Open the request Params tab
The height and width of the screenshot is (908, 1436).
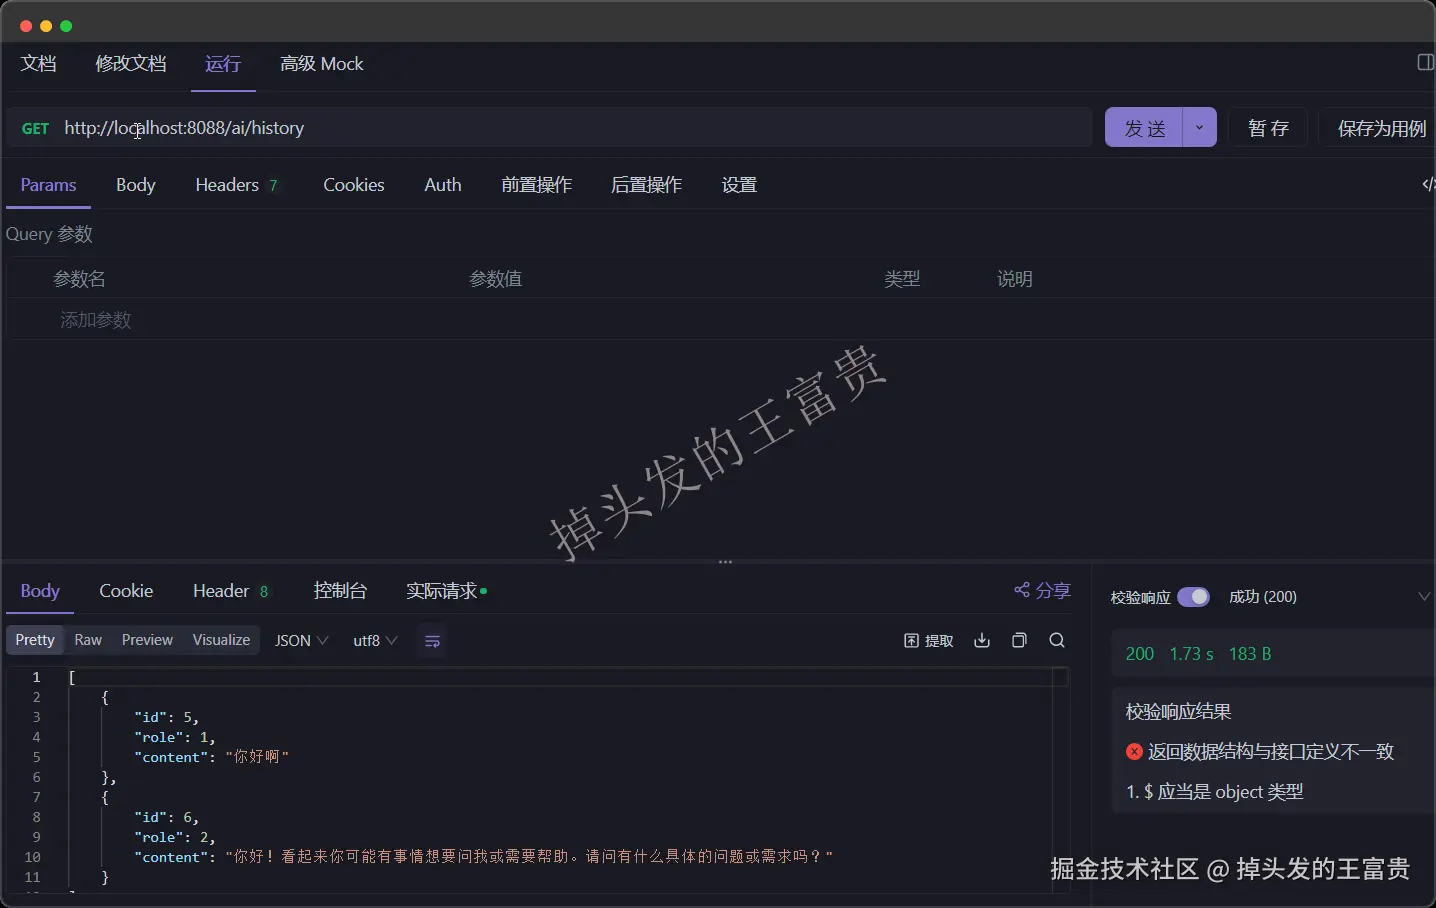48,185
